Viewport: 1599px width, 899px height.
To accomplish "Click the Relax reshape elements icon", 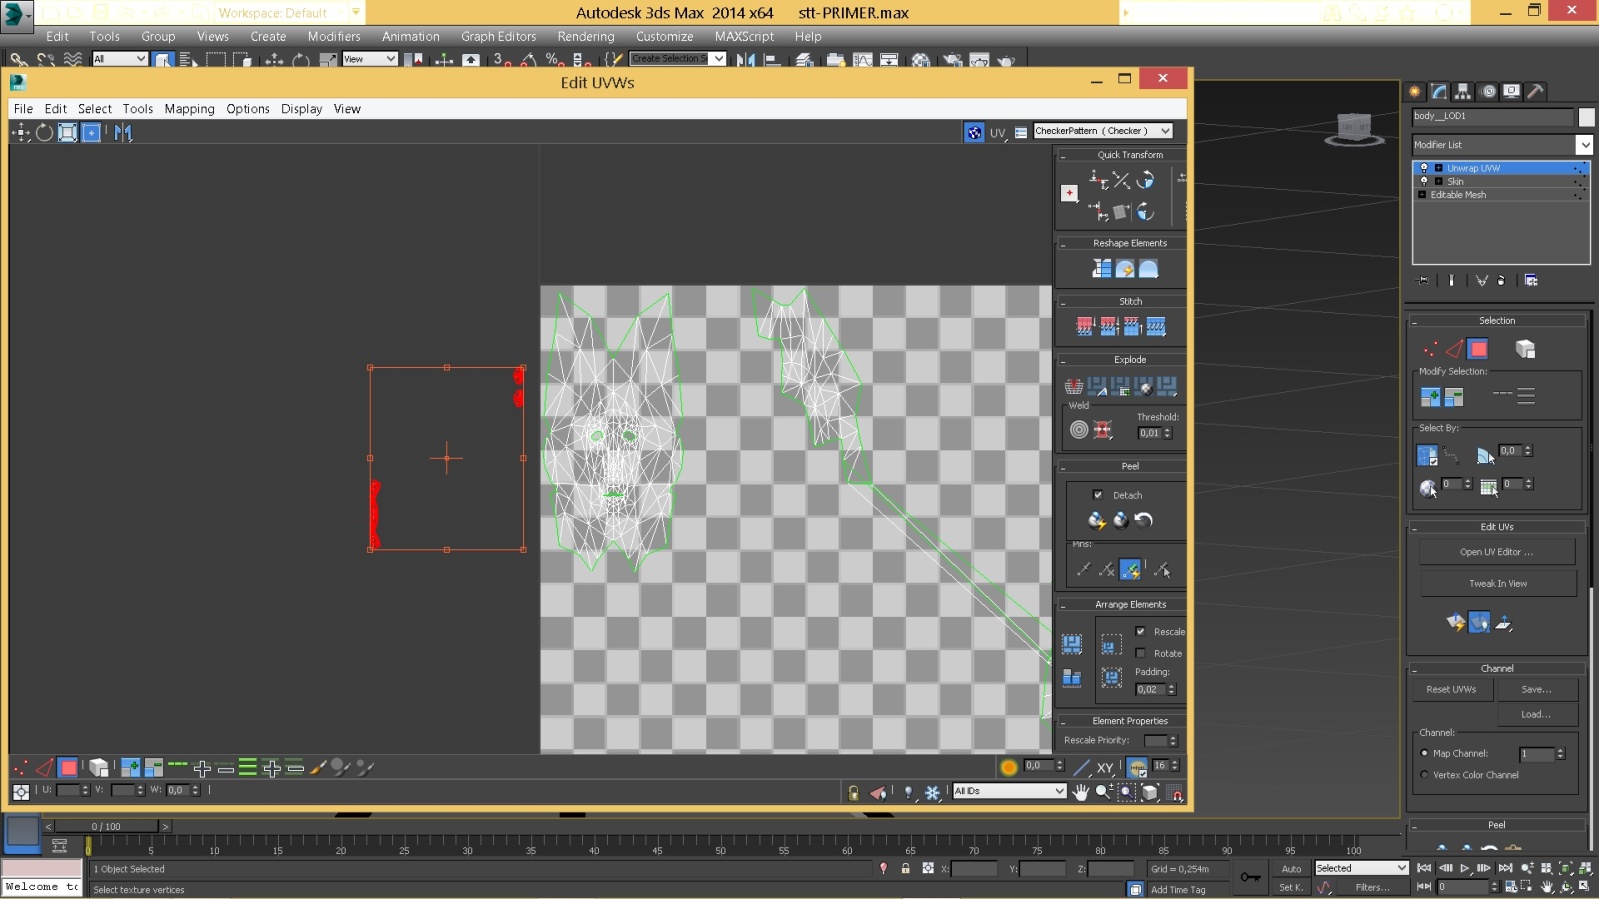I will coord(1149,269).
